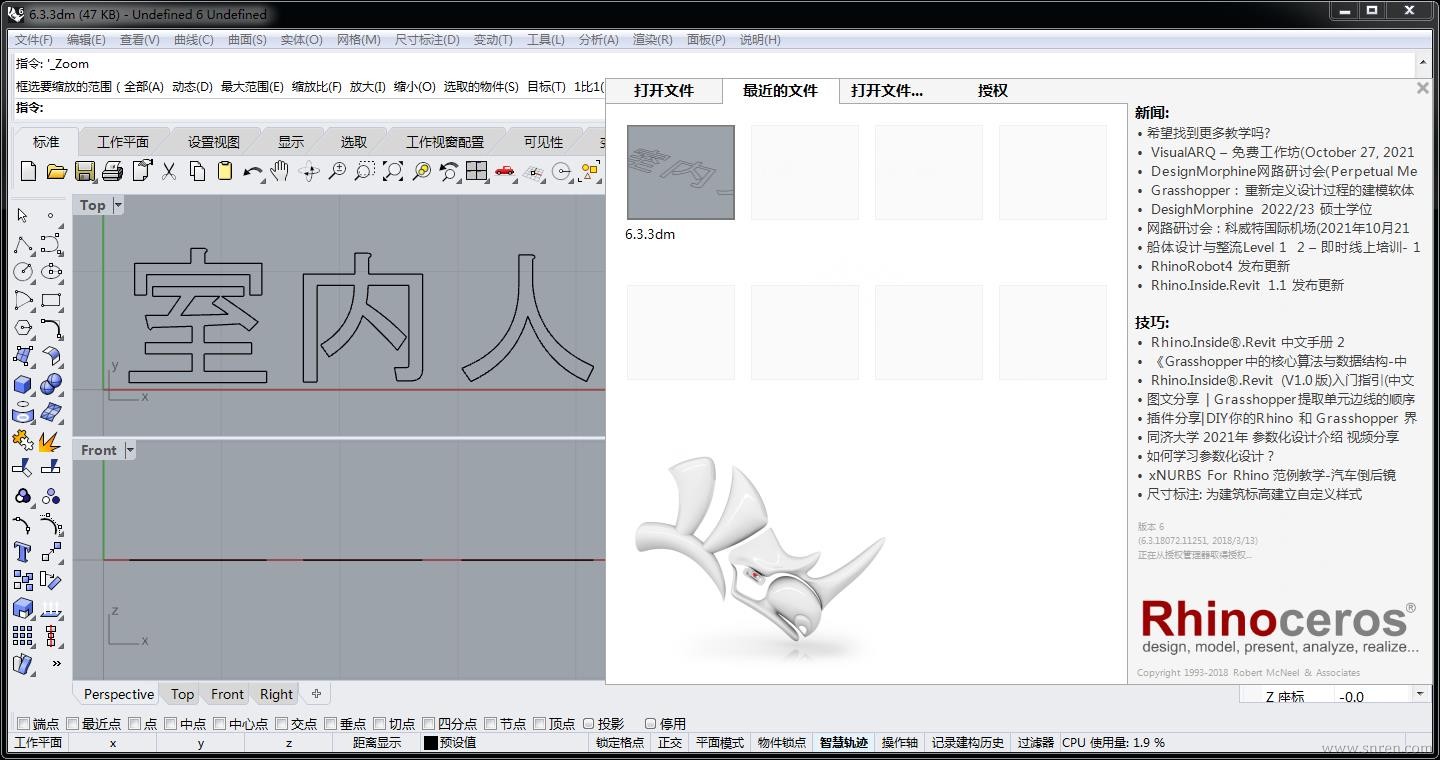
Task: Click the New file icon
Action: 28,172
